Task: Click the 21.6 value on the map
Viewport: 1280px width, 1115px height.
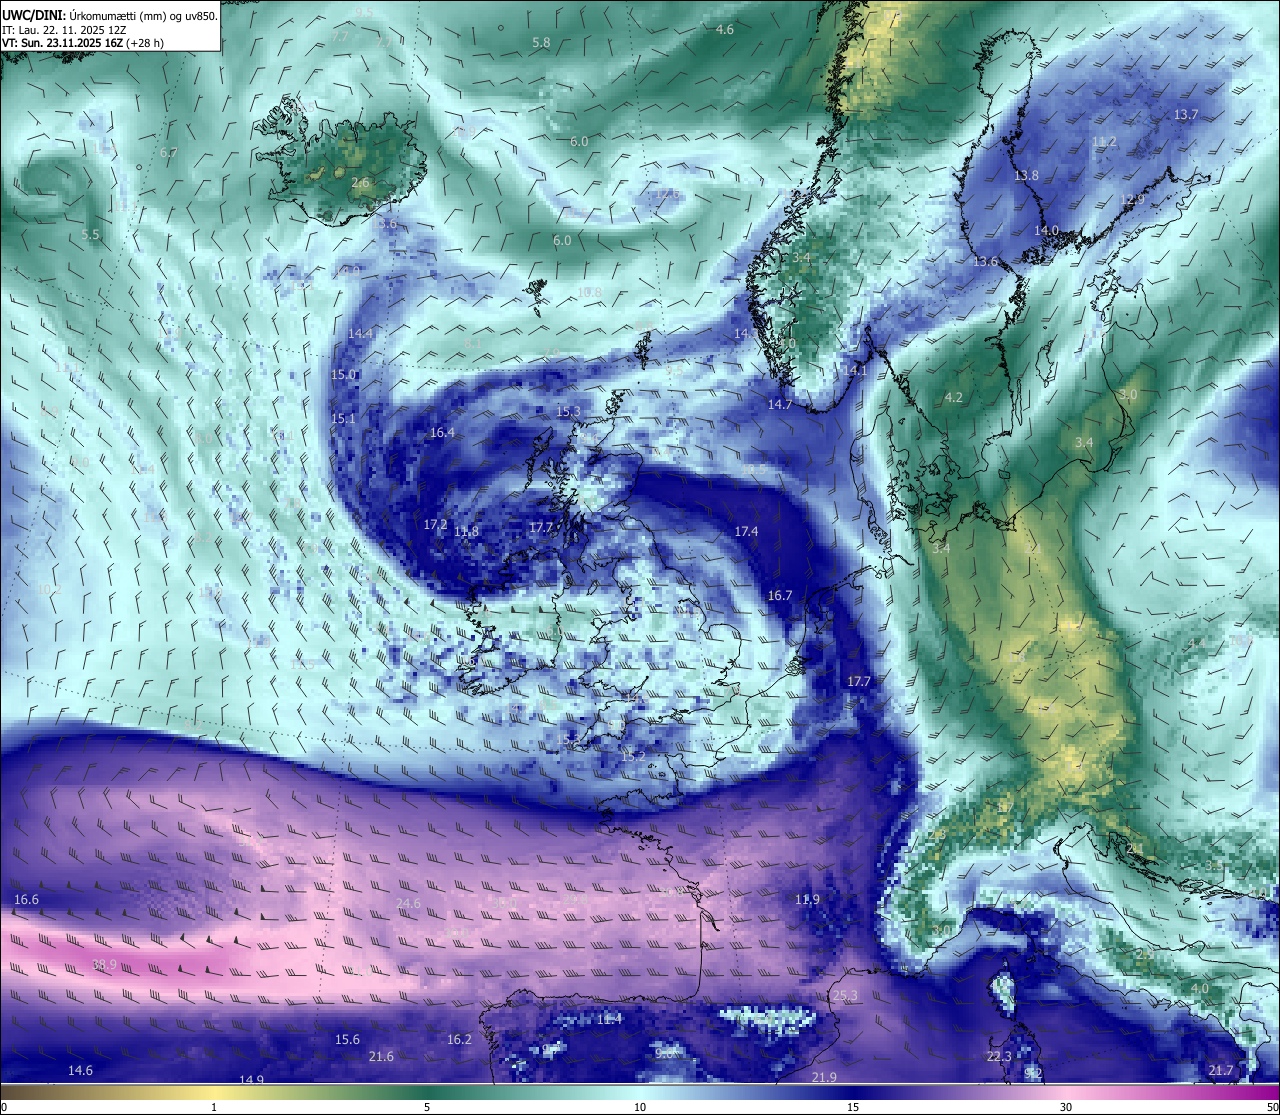Action: click(381, 1057)
